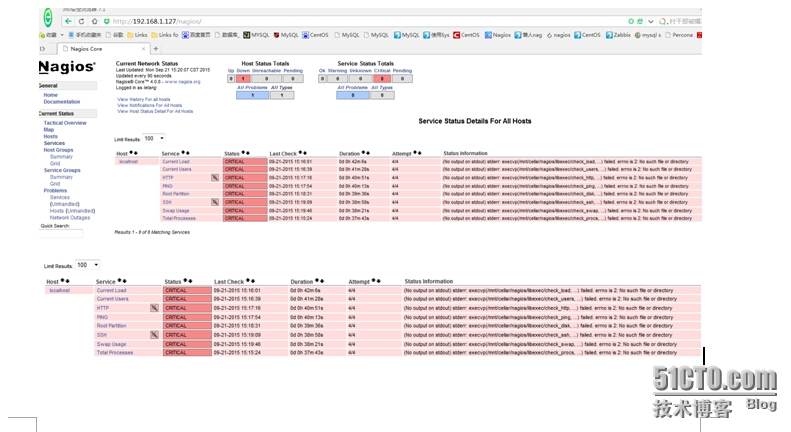Open the MYSQL bookmark with black icon
791x432 pixels.
pyautogui.click(x=256, y=35)
